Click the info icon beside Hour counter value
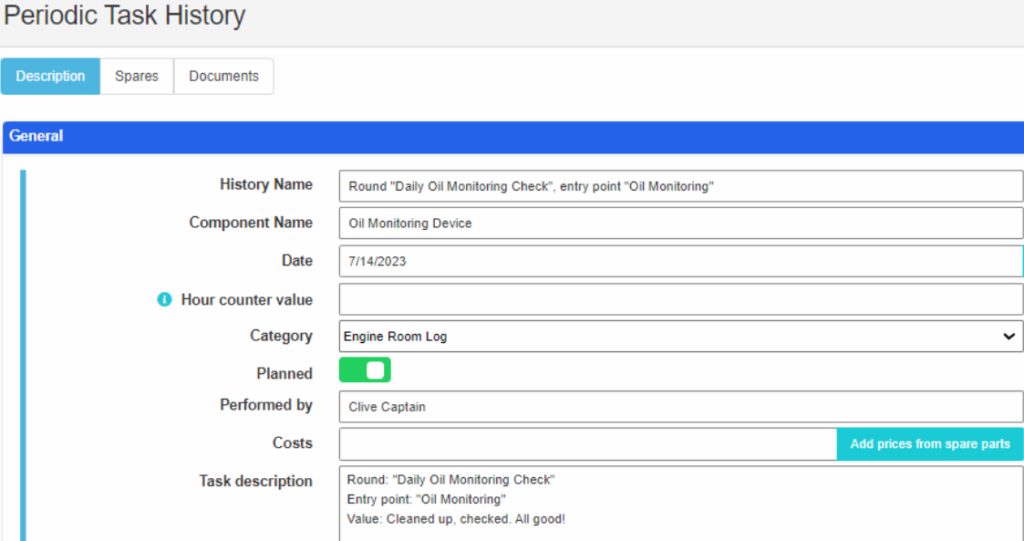This screenshot has height=541, width=1024. pos(165,299)
